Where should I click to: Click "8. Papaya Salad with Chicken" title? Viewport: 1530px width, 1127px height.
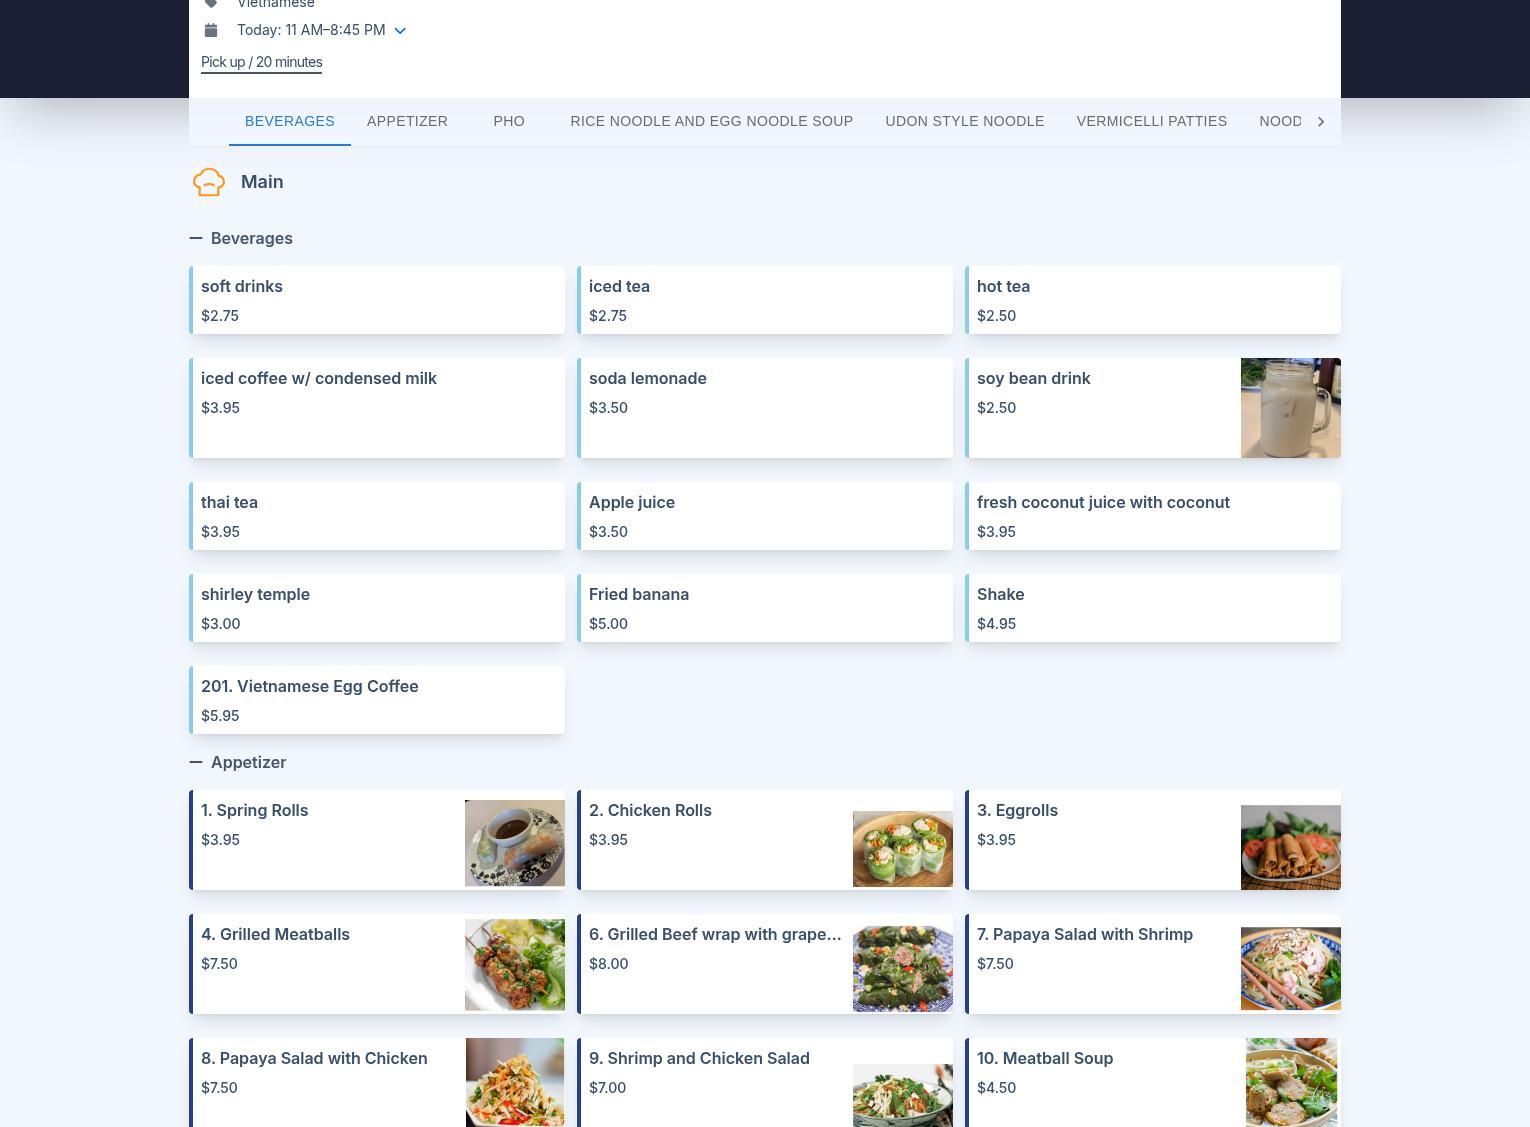314,1058
